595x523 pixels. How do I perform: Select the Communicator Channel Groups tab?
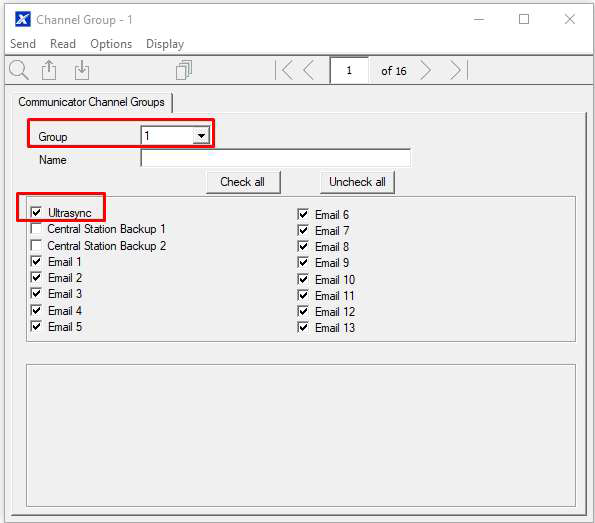coord(91,102)
